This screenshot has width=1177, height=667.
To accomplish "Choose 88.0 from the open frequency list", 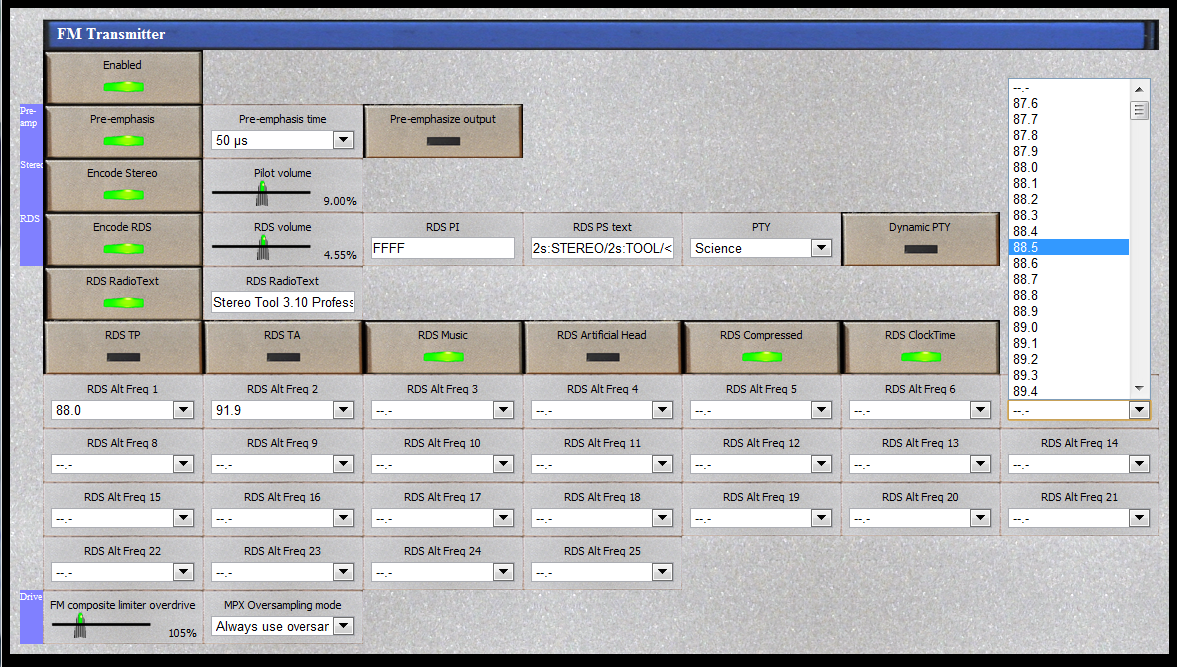I will click(1069, 167).
